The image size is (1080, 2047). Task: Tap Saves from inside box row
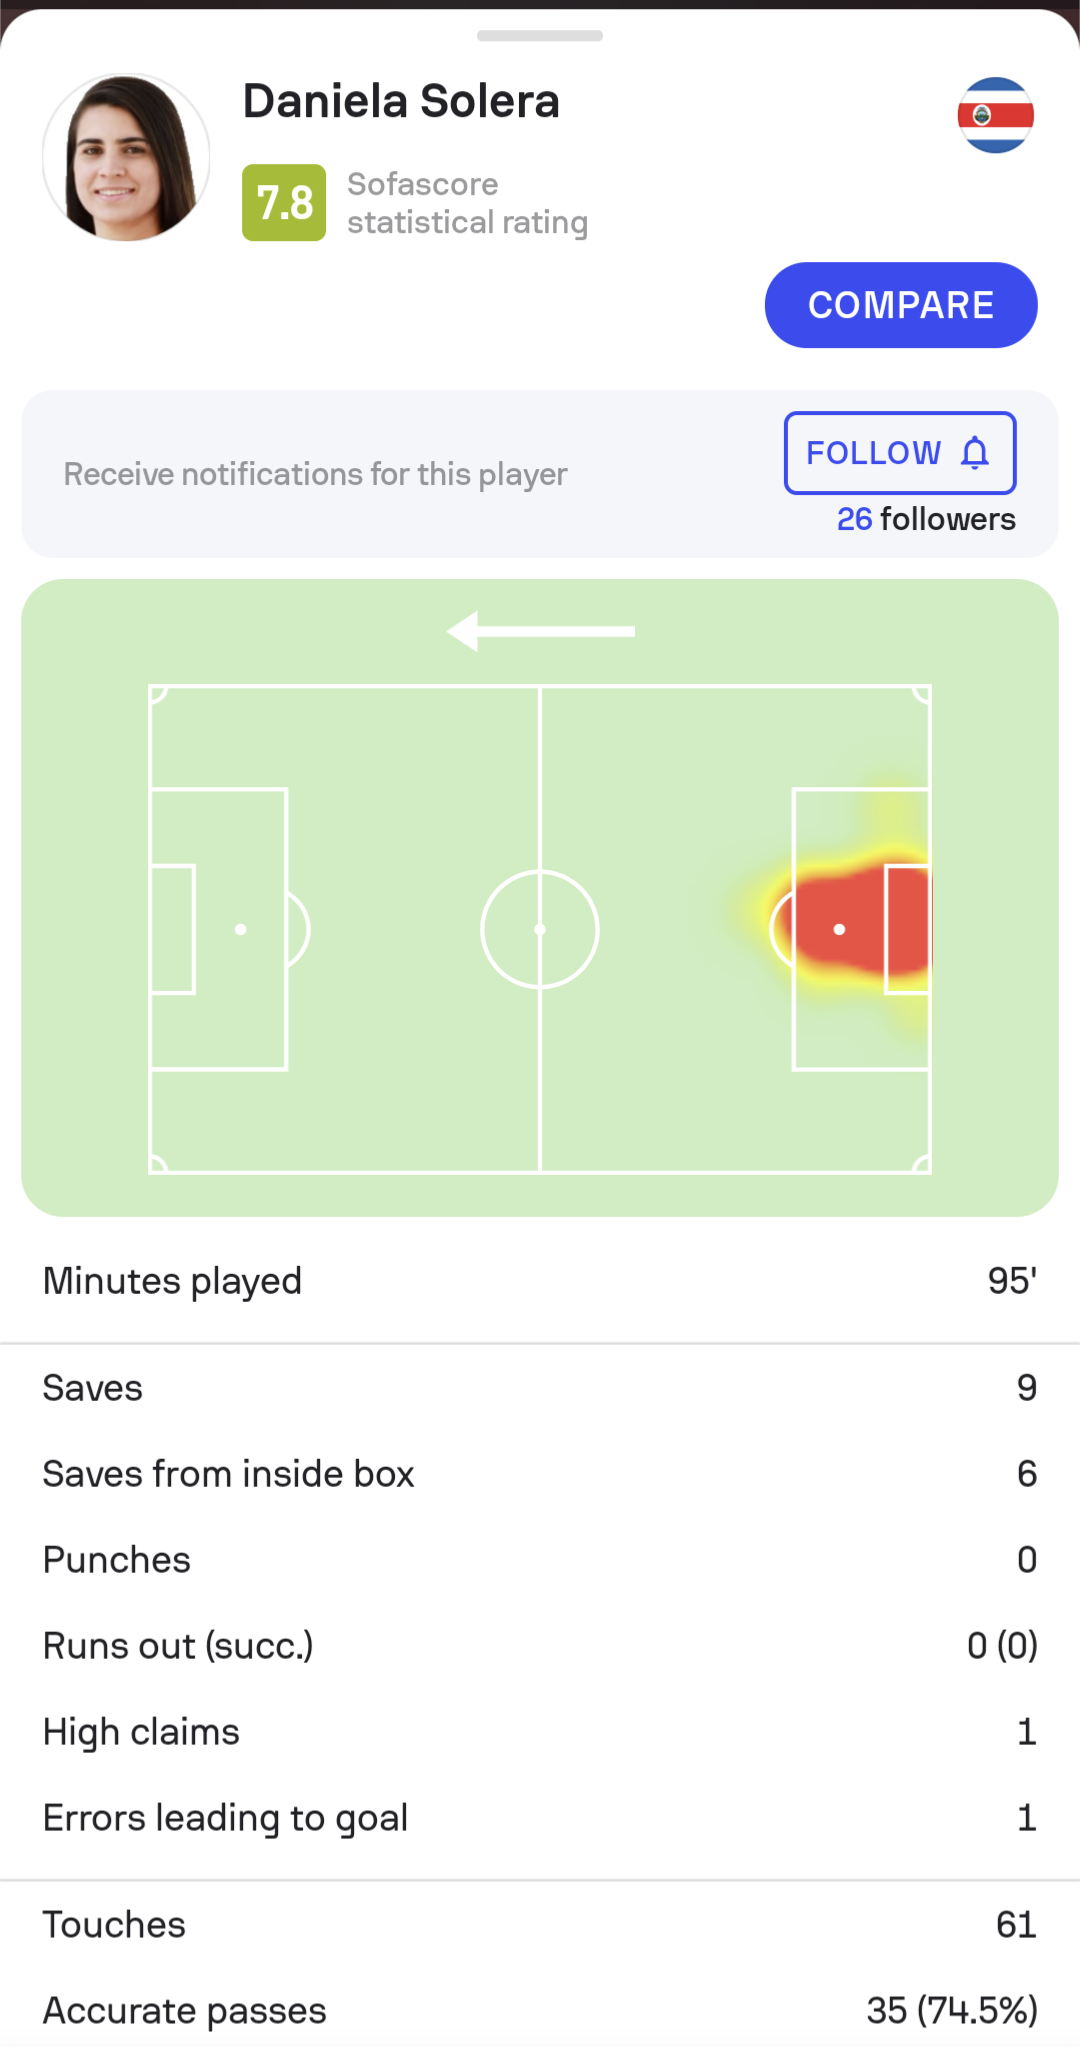(x=540, y=1474)
